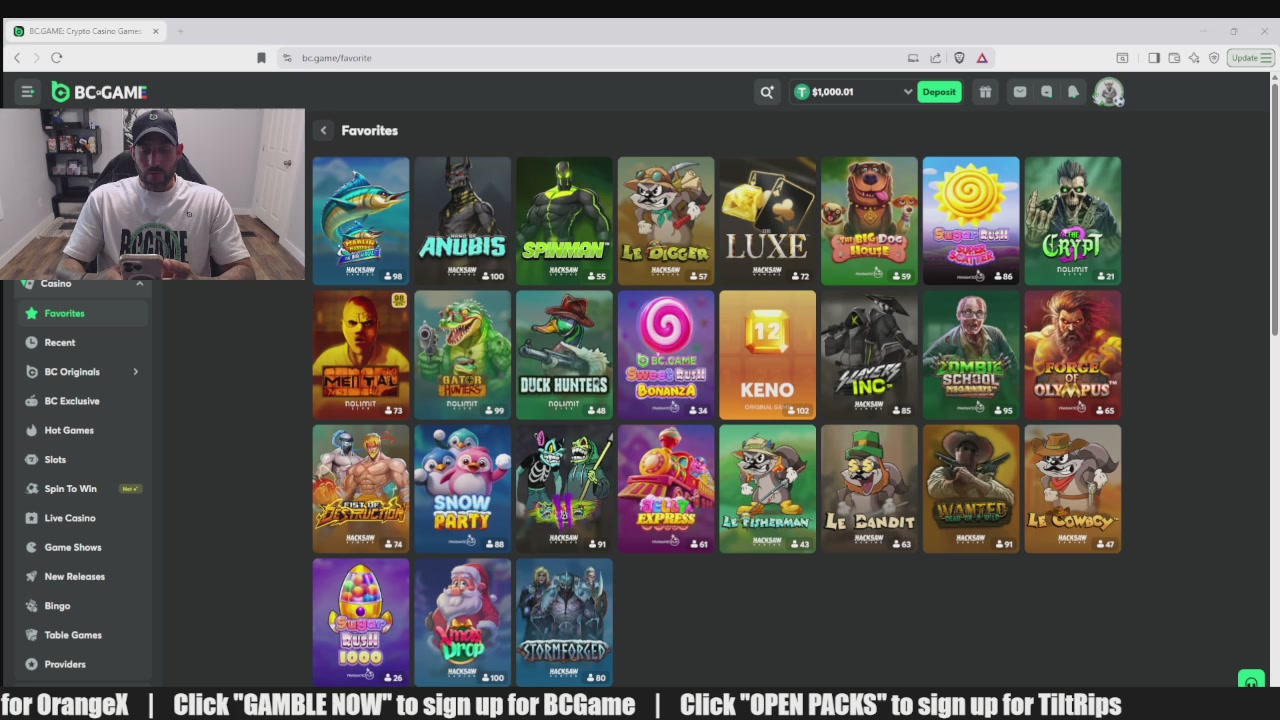Viewport: 1280px width, 720px height.
Task: Open the Hand of Anubis game thumbnail
Action: click(x=462, y=221)
